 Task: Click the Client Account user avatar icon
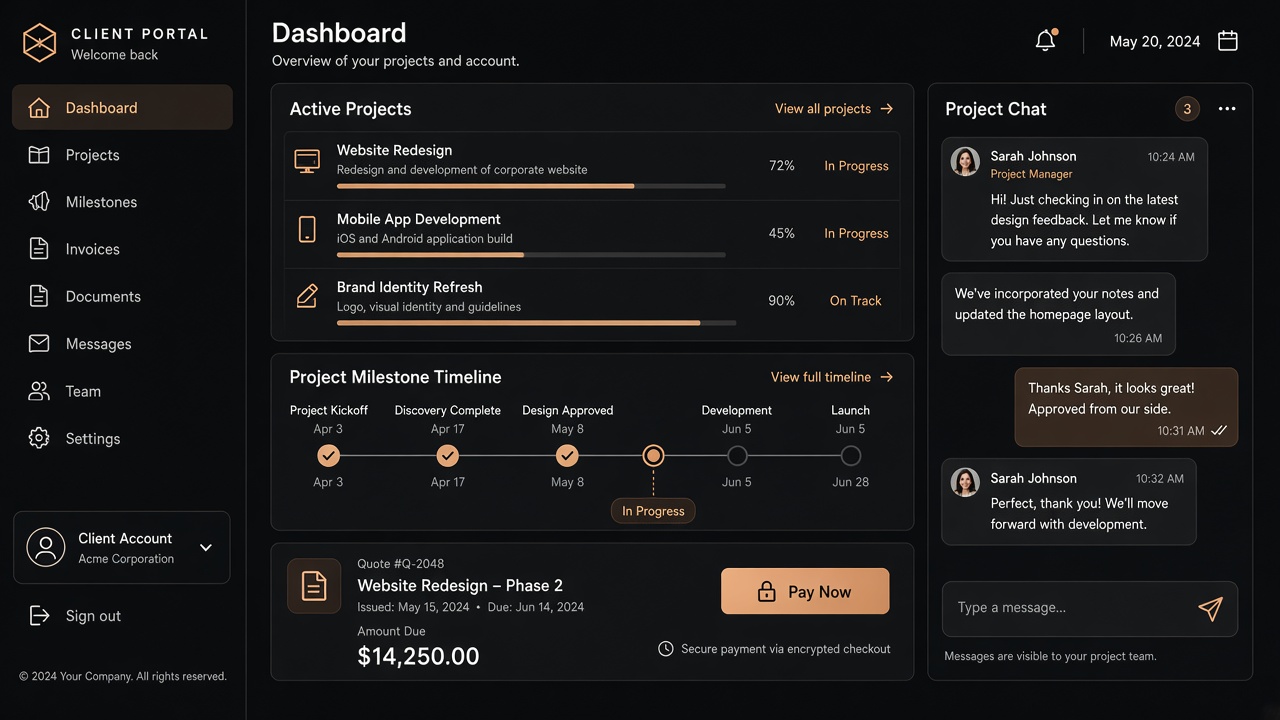46,547
